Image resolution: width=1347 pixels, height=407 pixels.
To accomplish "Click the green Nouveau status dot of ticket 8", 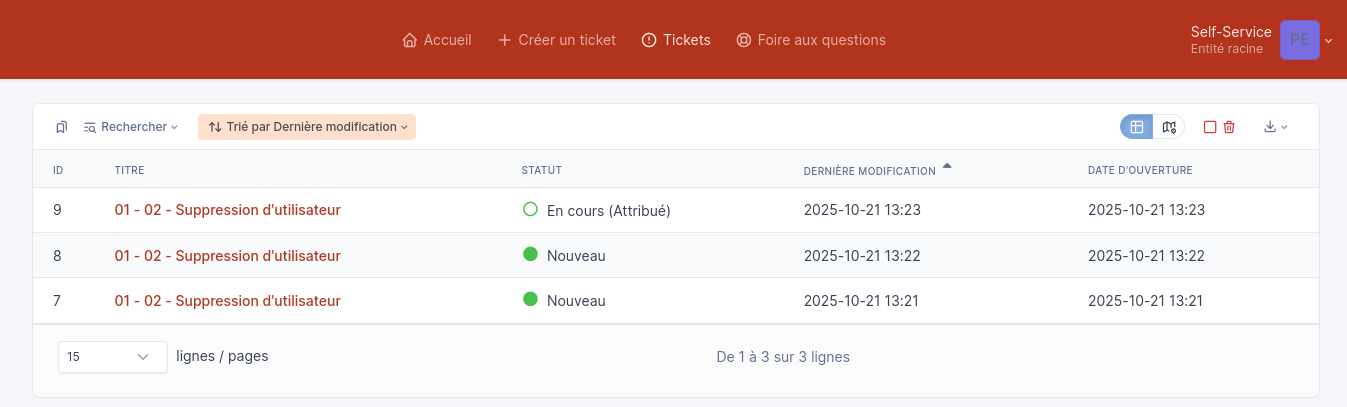I will tap(531, 254).
